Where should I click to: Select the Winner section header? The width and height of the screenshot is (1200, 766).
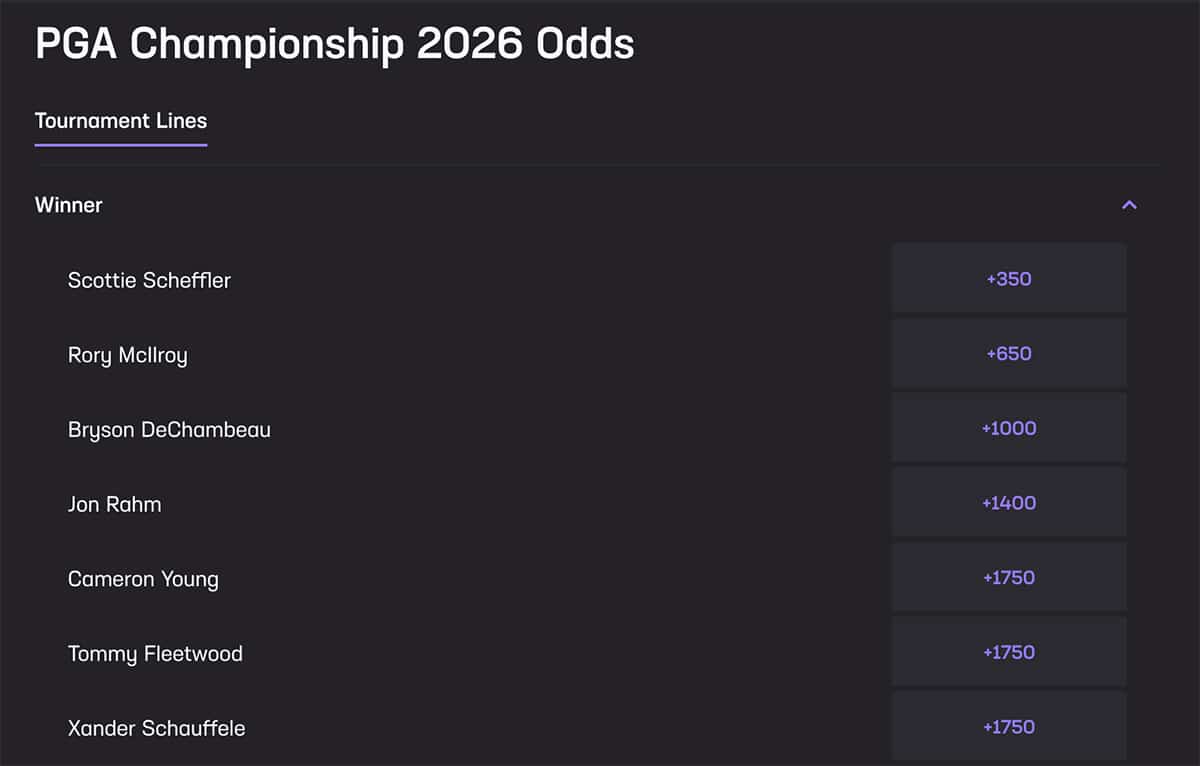68,204
